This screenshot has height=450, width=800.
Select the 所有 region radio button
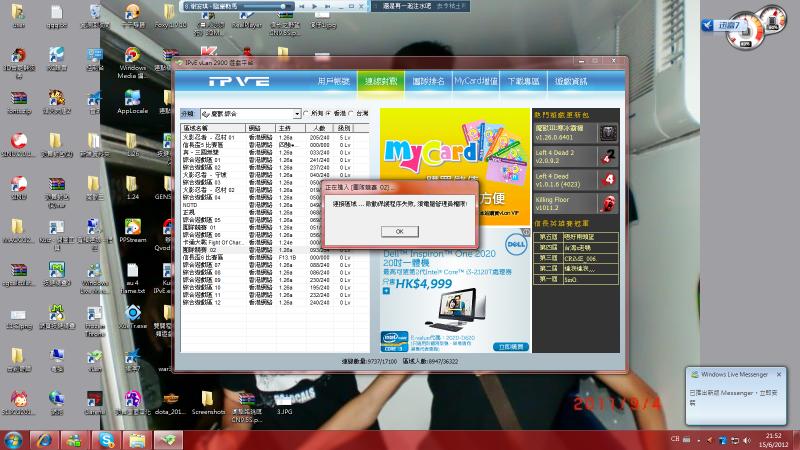306,113
